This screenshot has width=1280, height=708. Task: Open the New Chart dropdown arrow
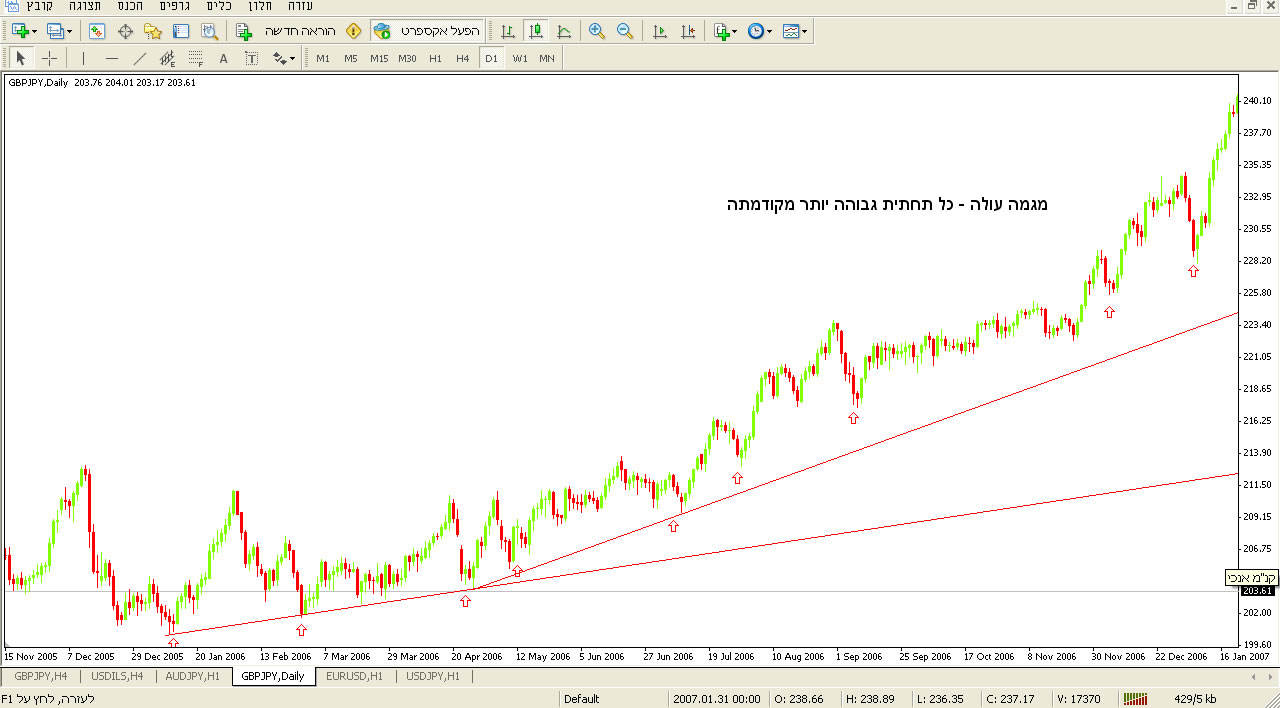(x=35, y=31)
